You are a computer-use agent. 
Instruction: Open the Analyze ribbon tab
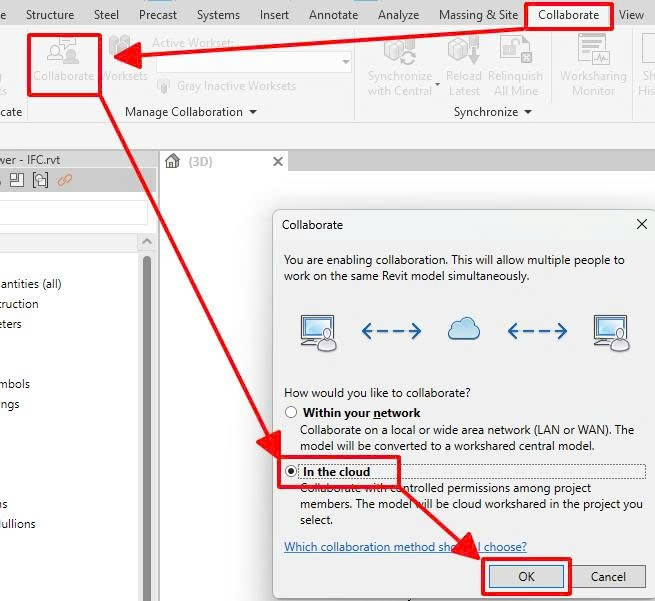399,15
